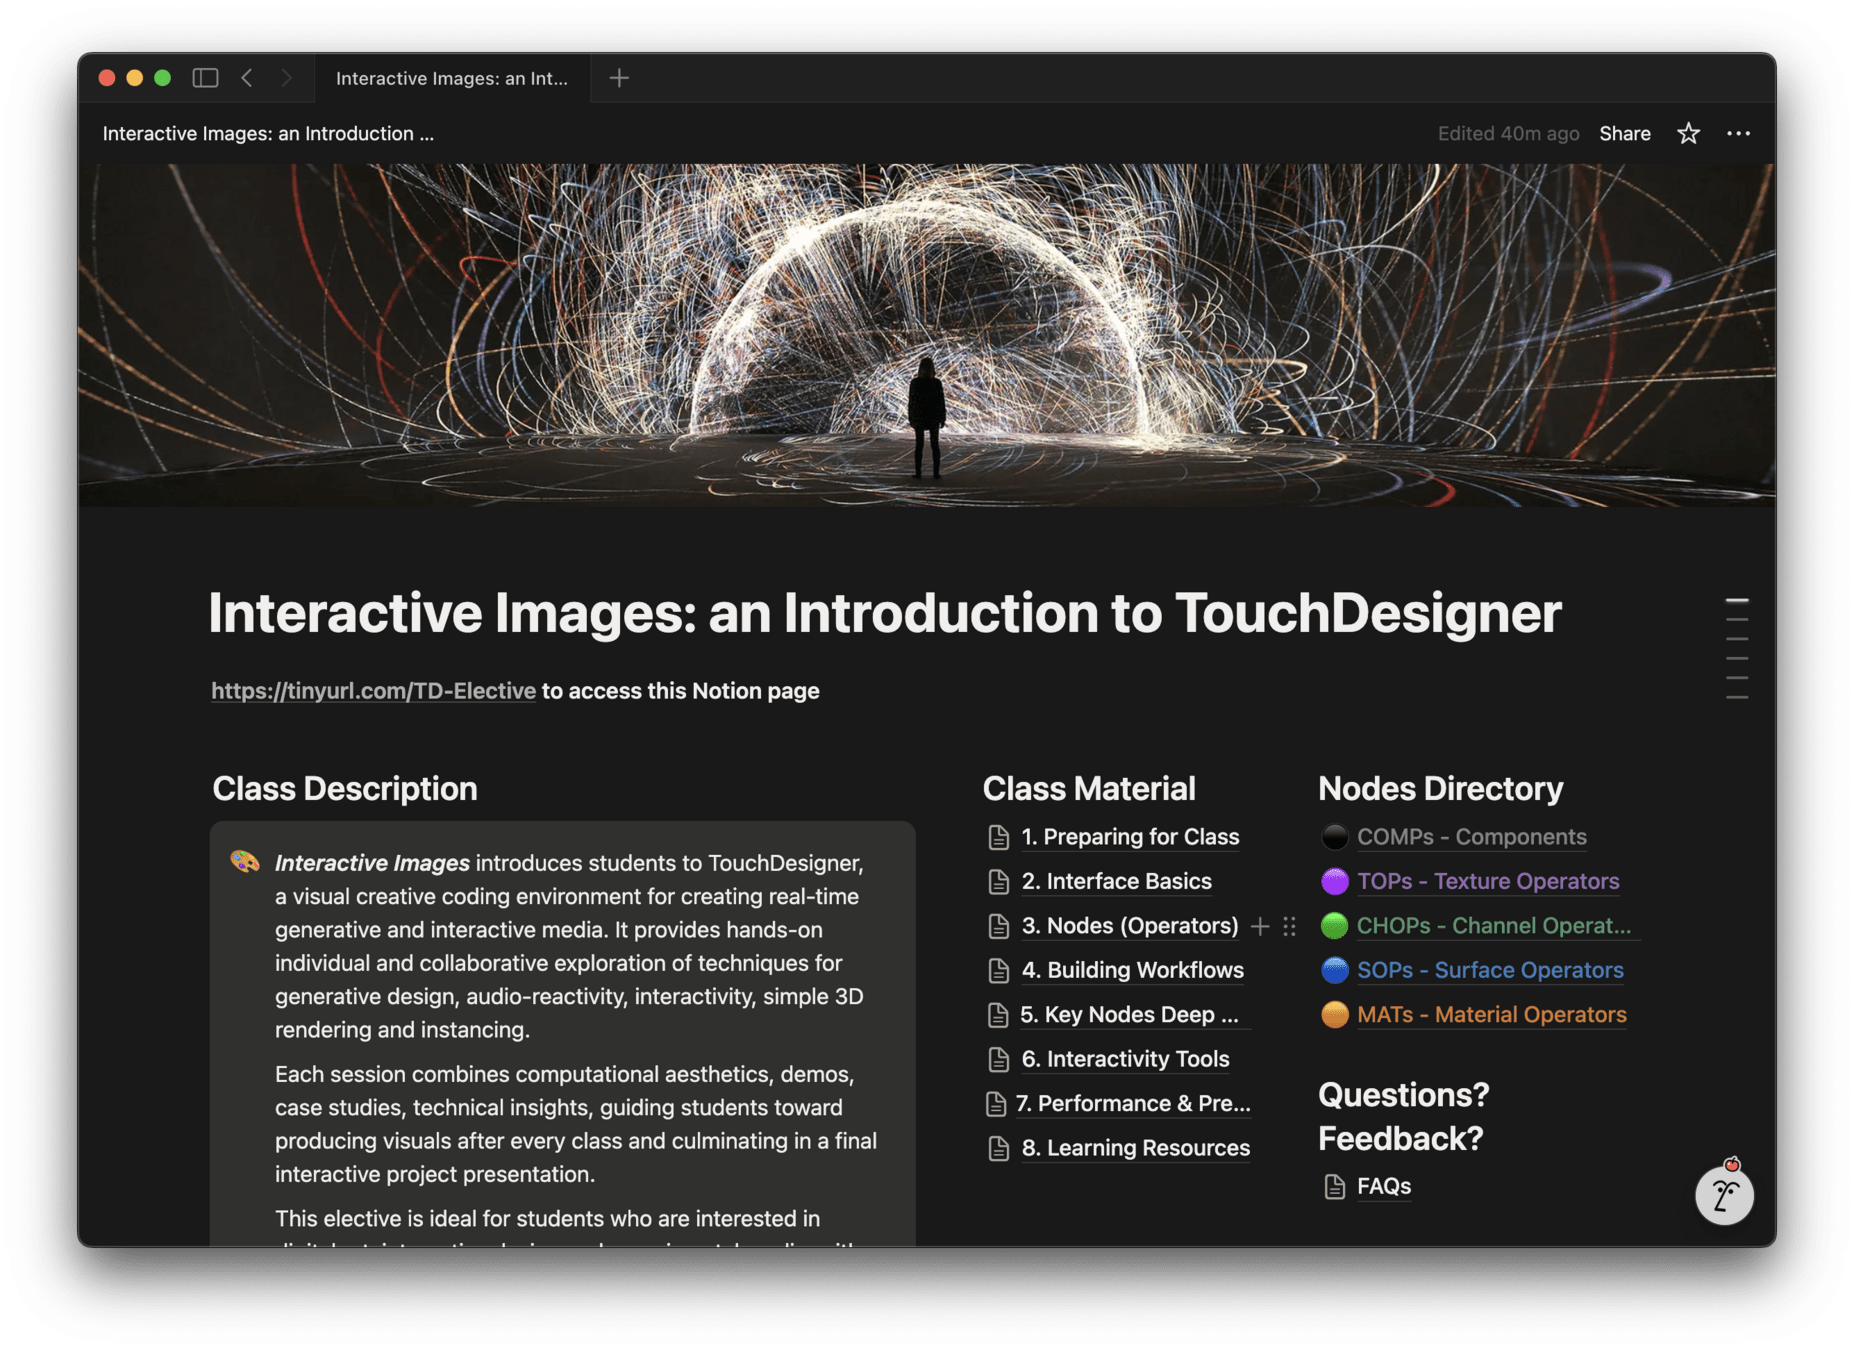Click the page breadcrumb title in header
The image size is (1854, 1350).
click(268, 134)
